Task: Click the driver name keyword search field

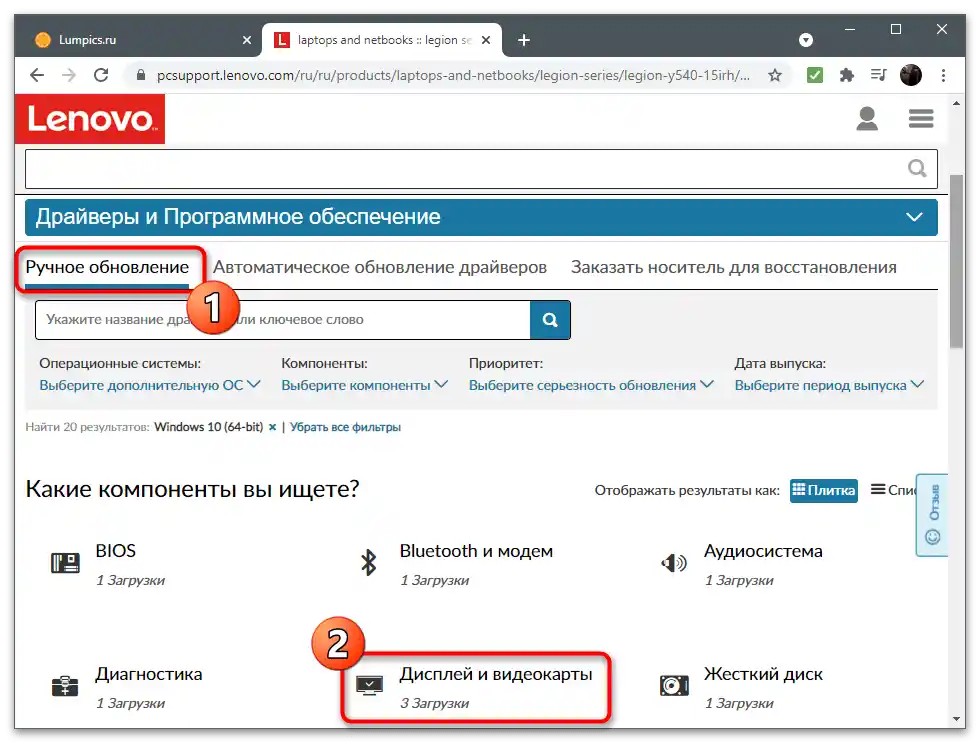Action: click(x=282, y=320)
